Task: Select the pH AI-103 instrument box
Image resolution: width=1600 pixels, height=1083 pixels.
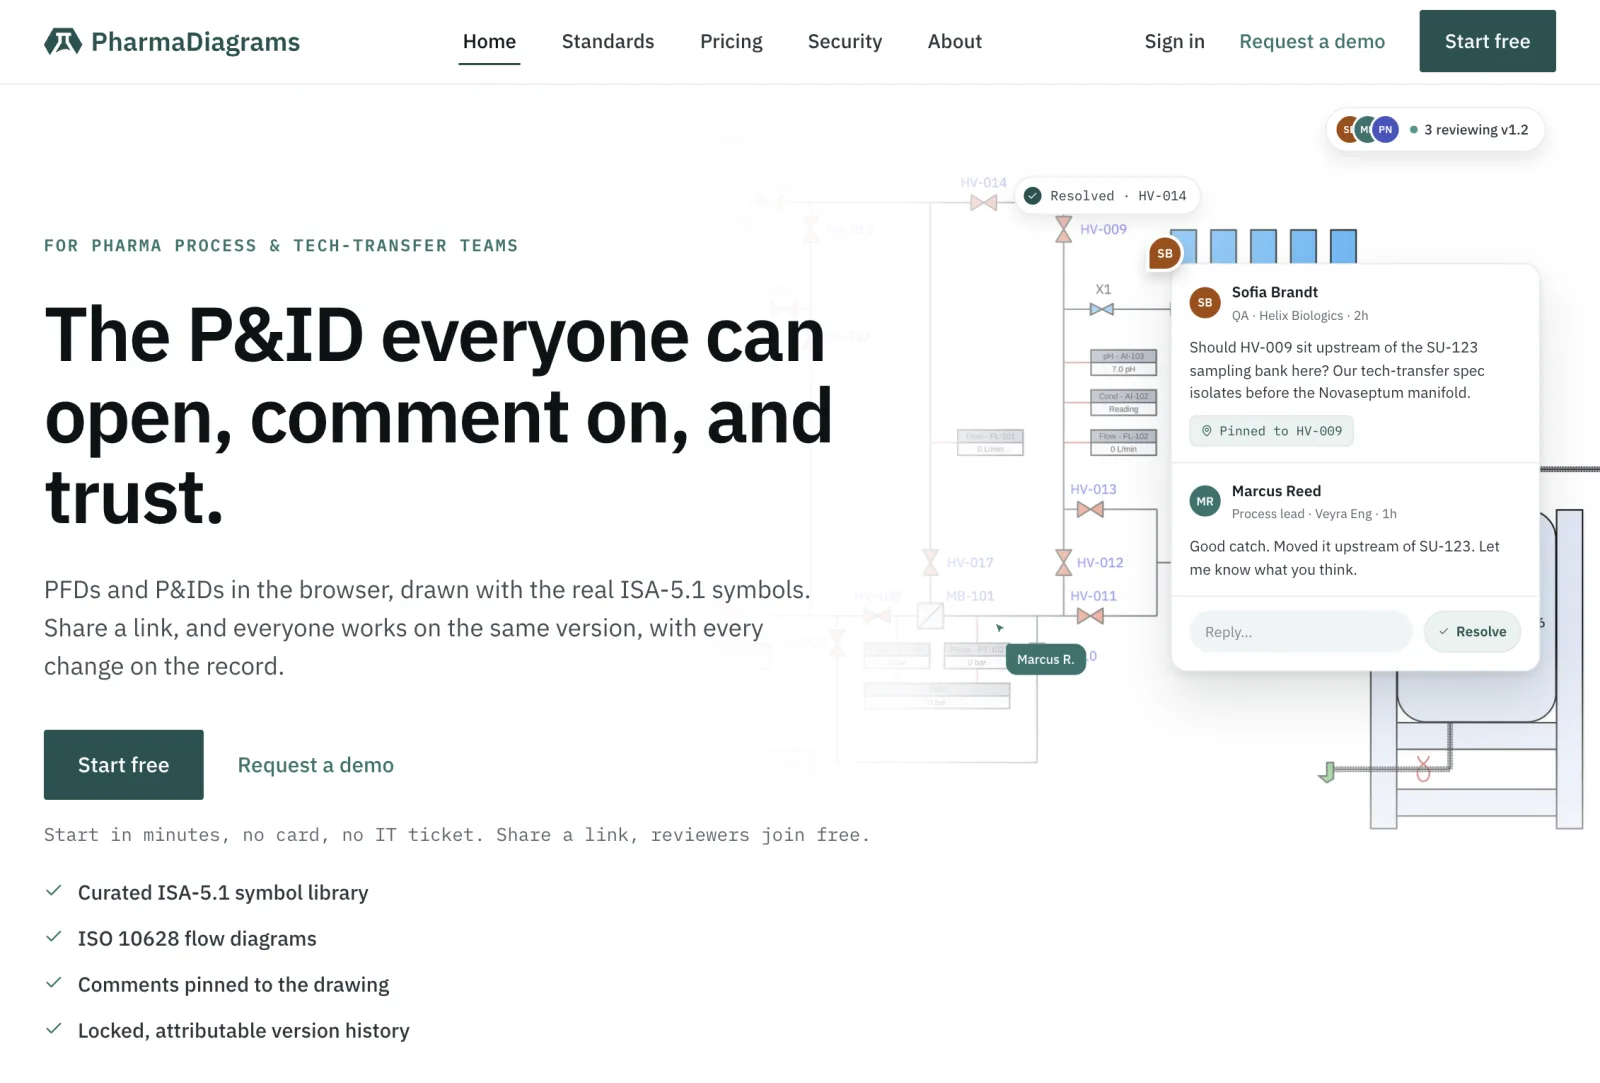Action: [1124, 362]
